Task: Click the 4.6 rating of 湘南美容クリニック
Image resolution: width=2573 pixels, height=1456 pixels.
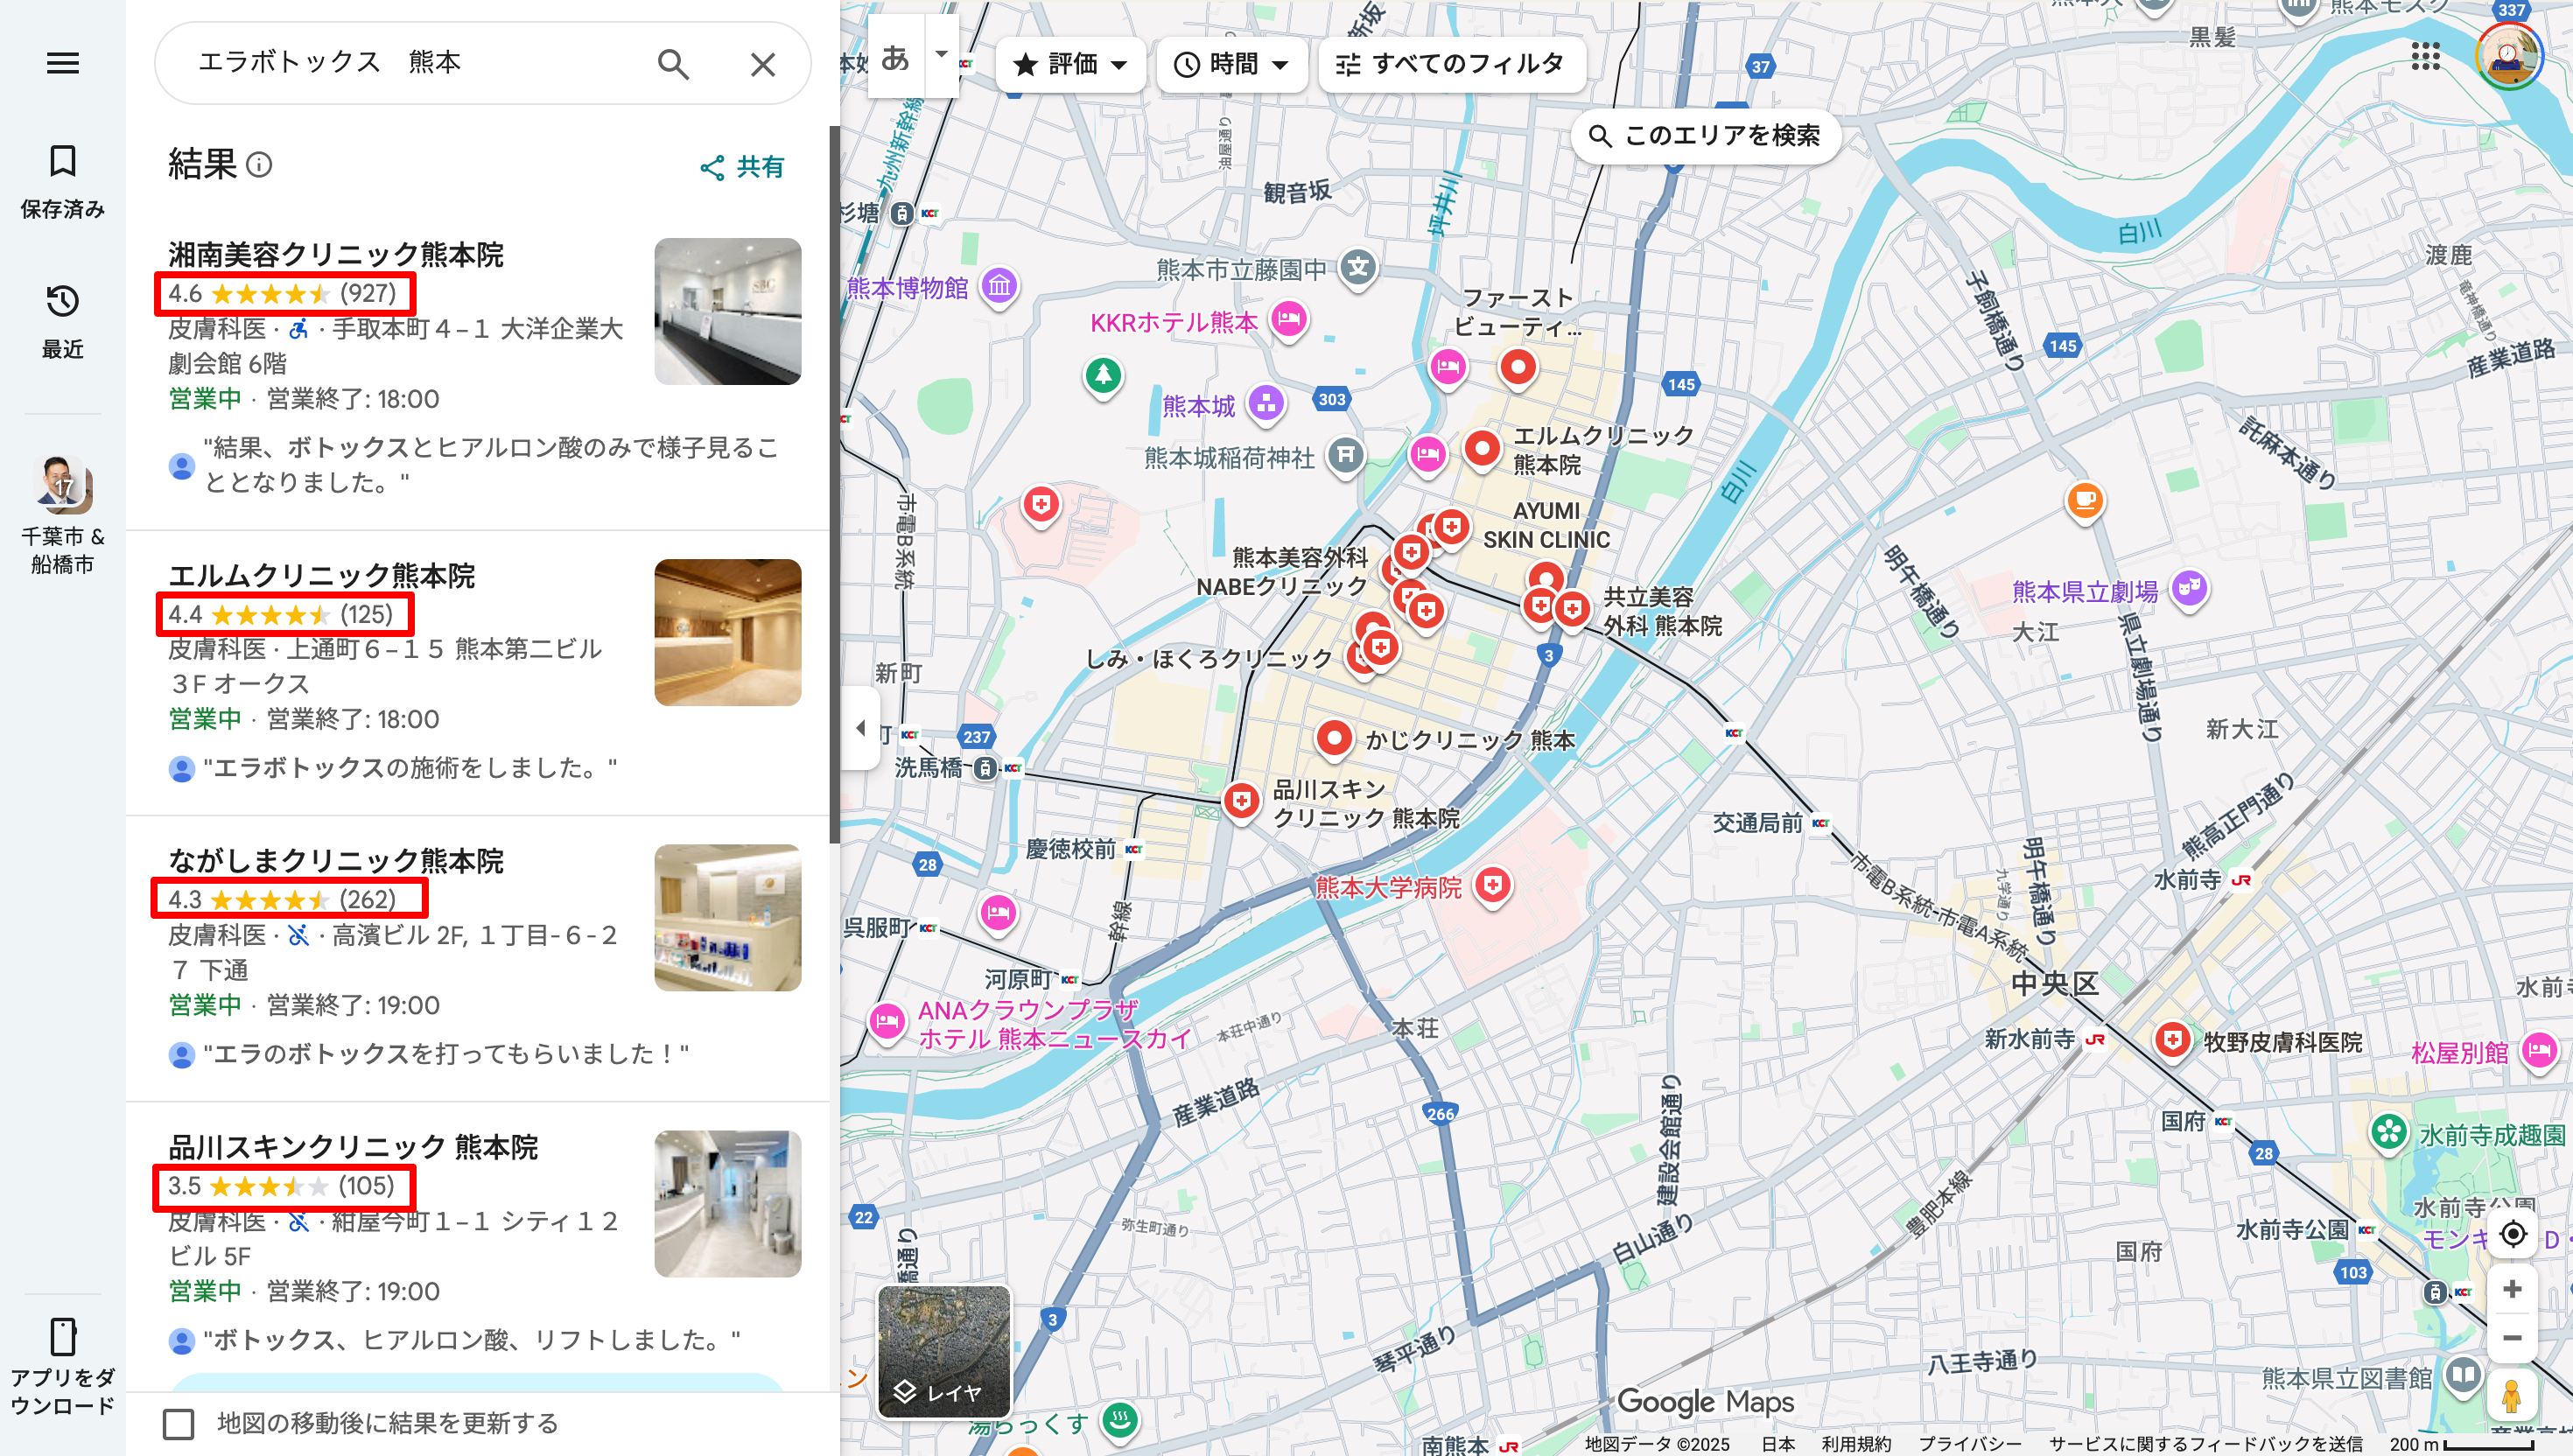Action: (283, 293)
